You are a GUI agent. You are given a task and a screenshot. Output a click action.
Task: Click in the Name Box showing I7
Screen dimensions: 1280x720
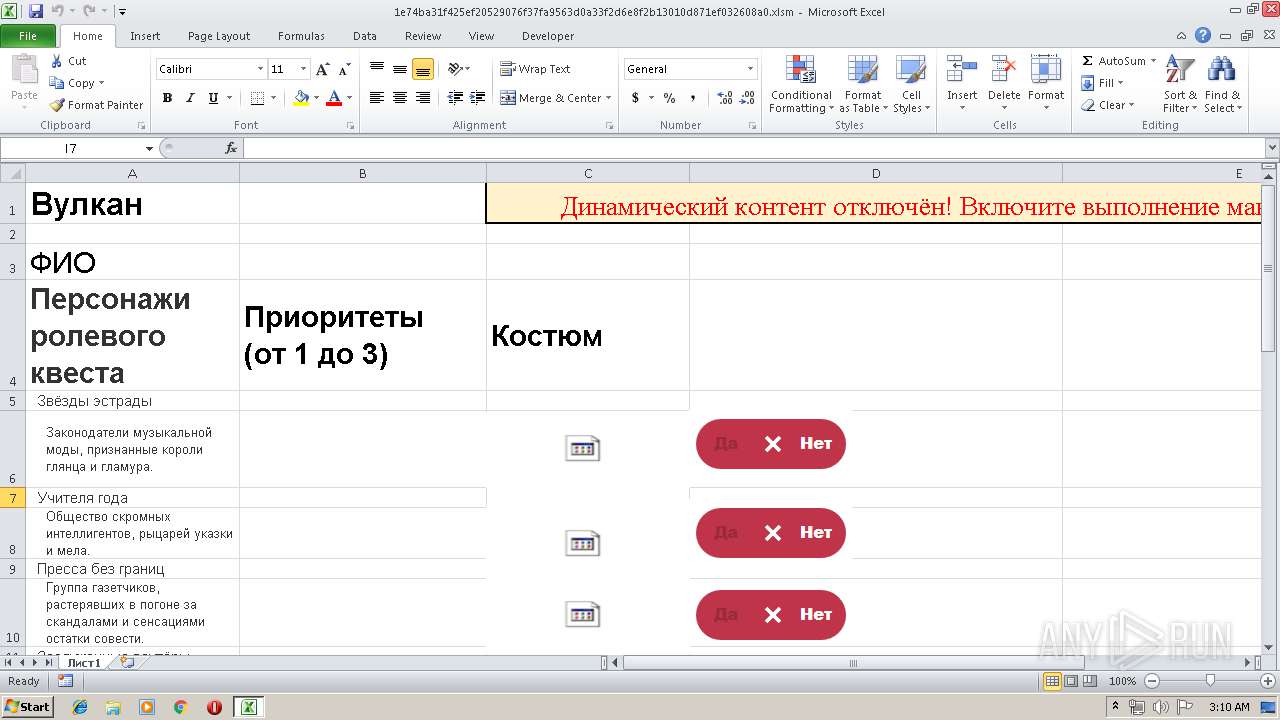71,148
